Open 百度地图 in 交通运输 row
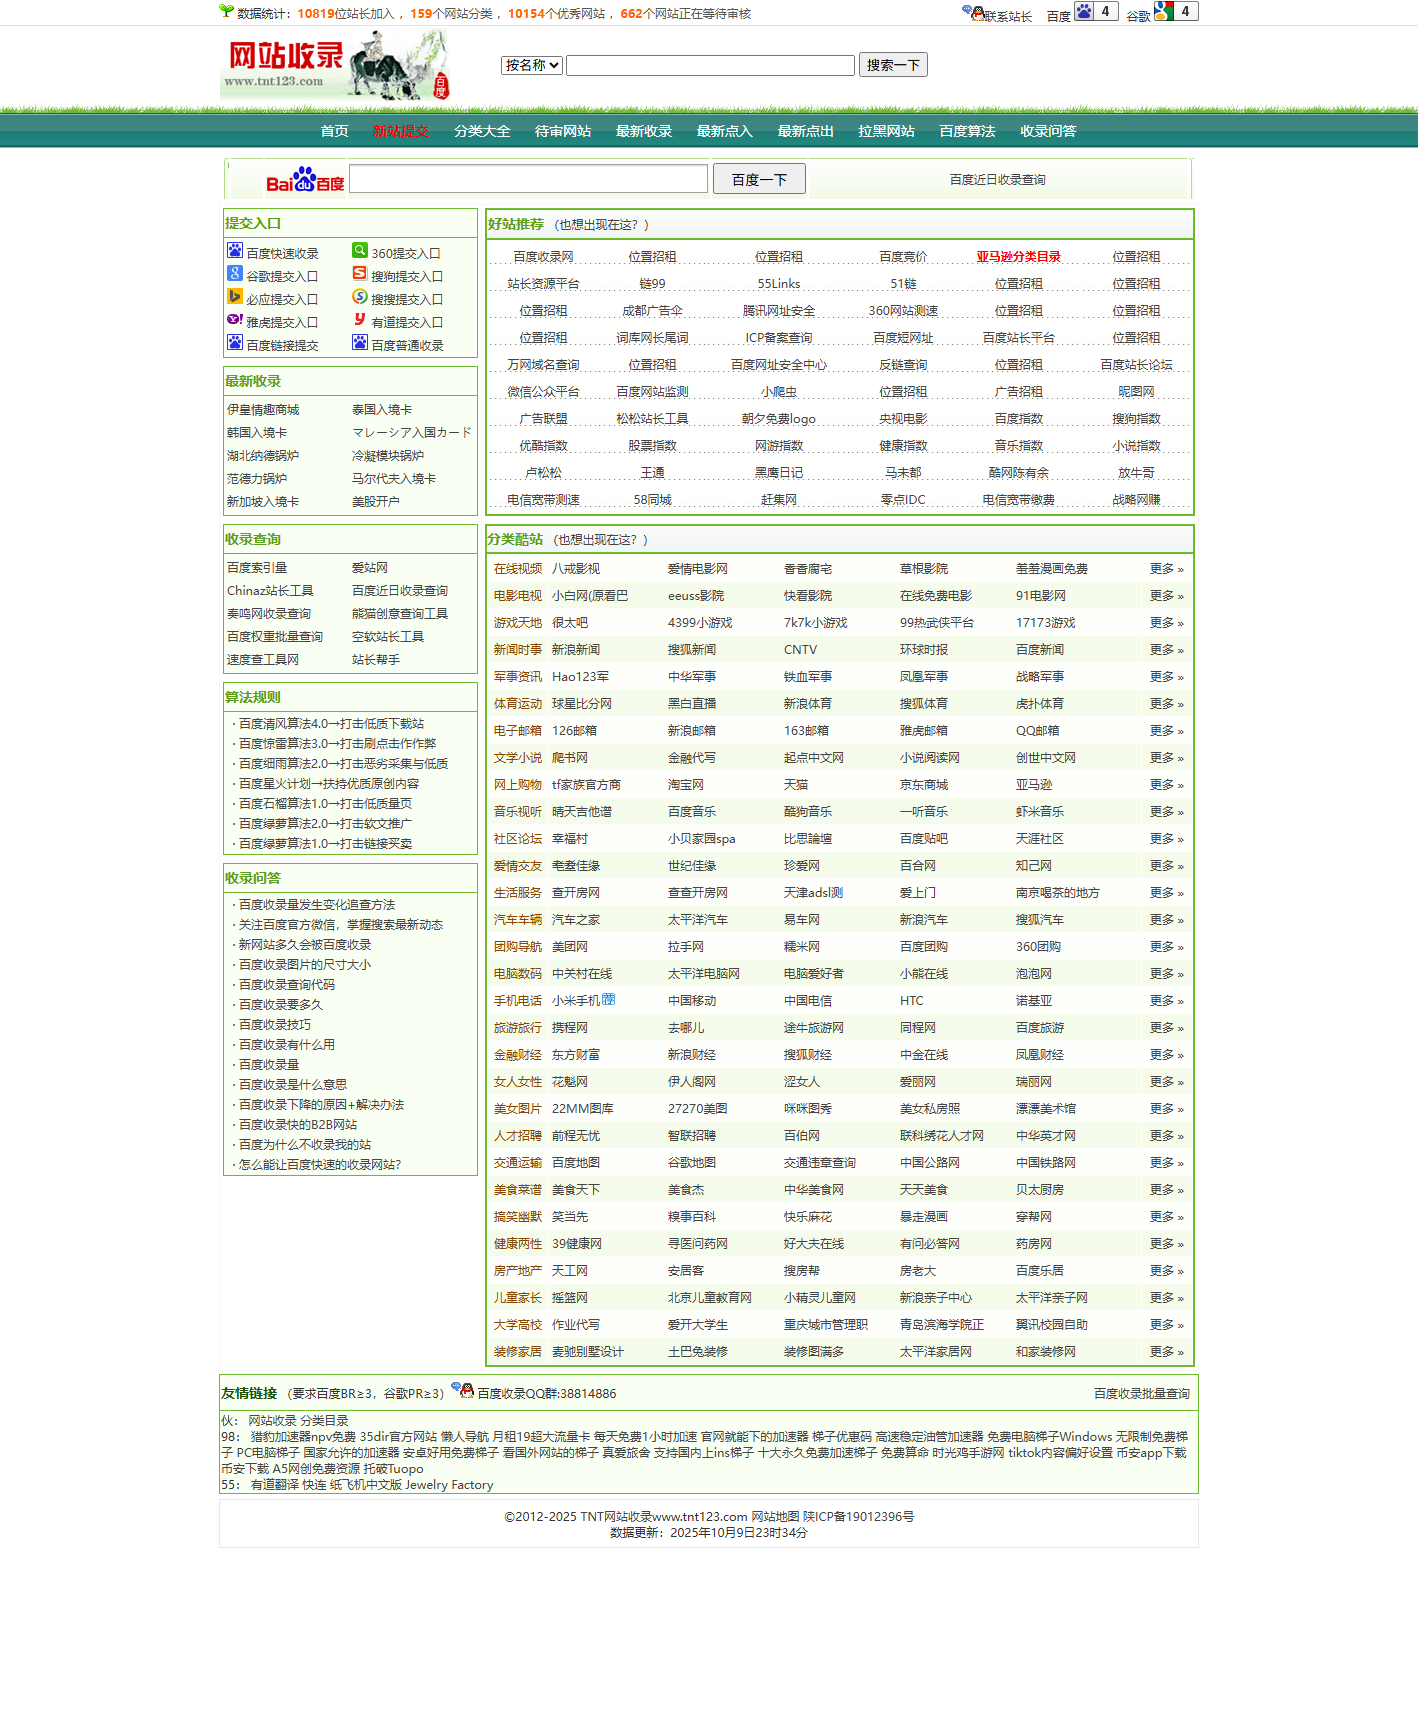The width and height of the screenshot is (1418, 1717). (576, 1162)
